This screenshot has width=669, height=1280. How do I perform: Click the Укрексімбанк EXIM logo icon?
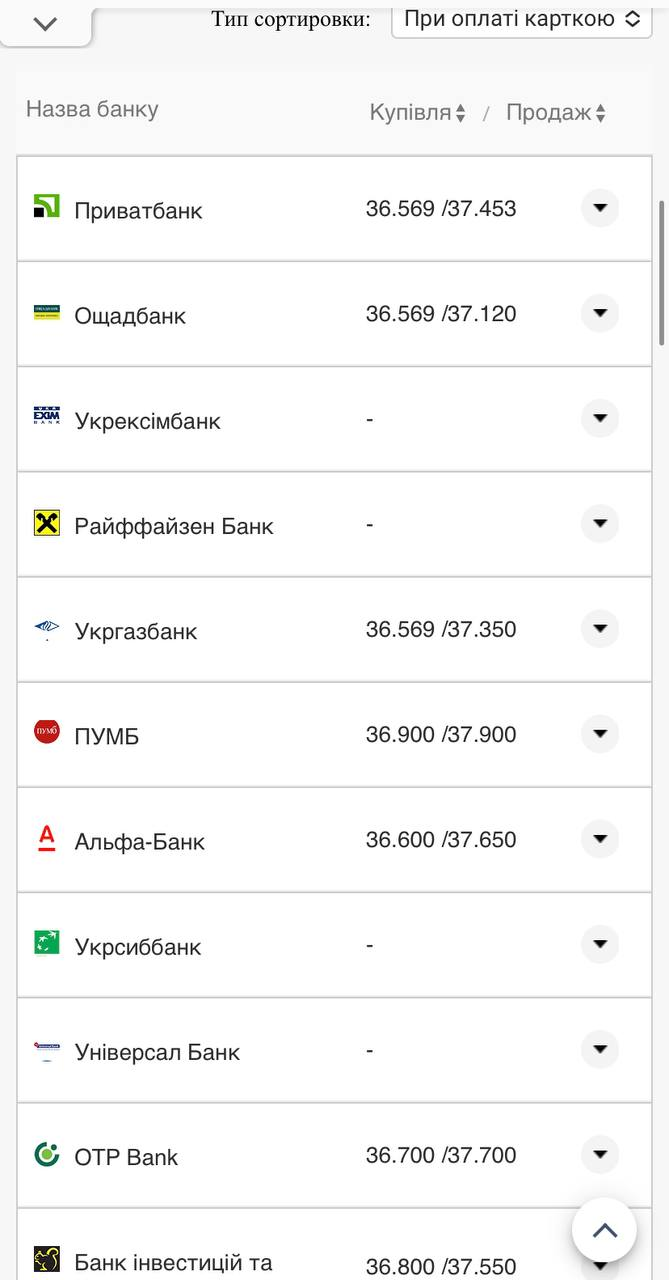(x=47, y=418)
